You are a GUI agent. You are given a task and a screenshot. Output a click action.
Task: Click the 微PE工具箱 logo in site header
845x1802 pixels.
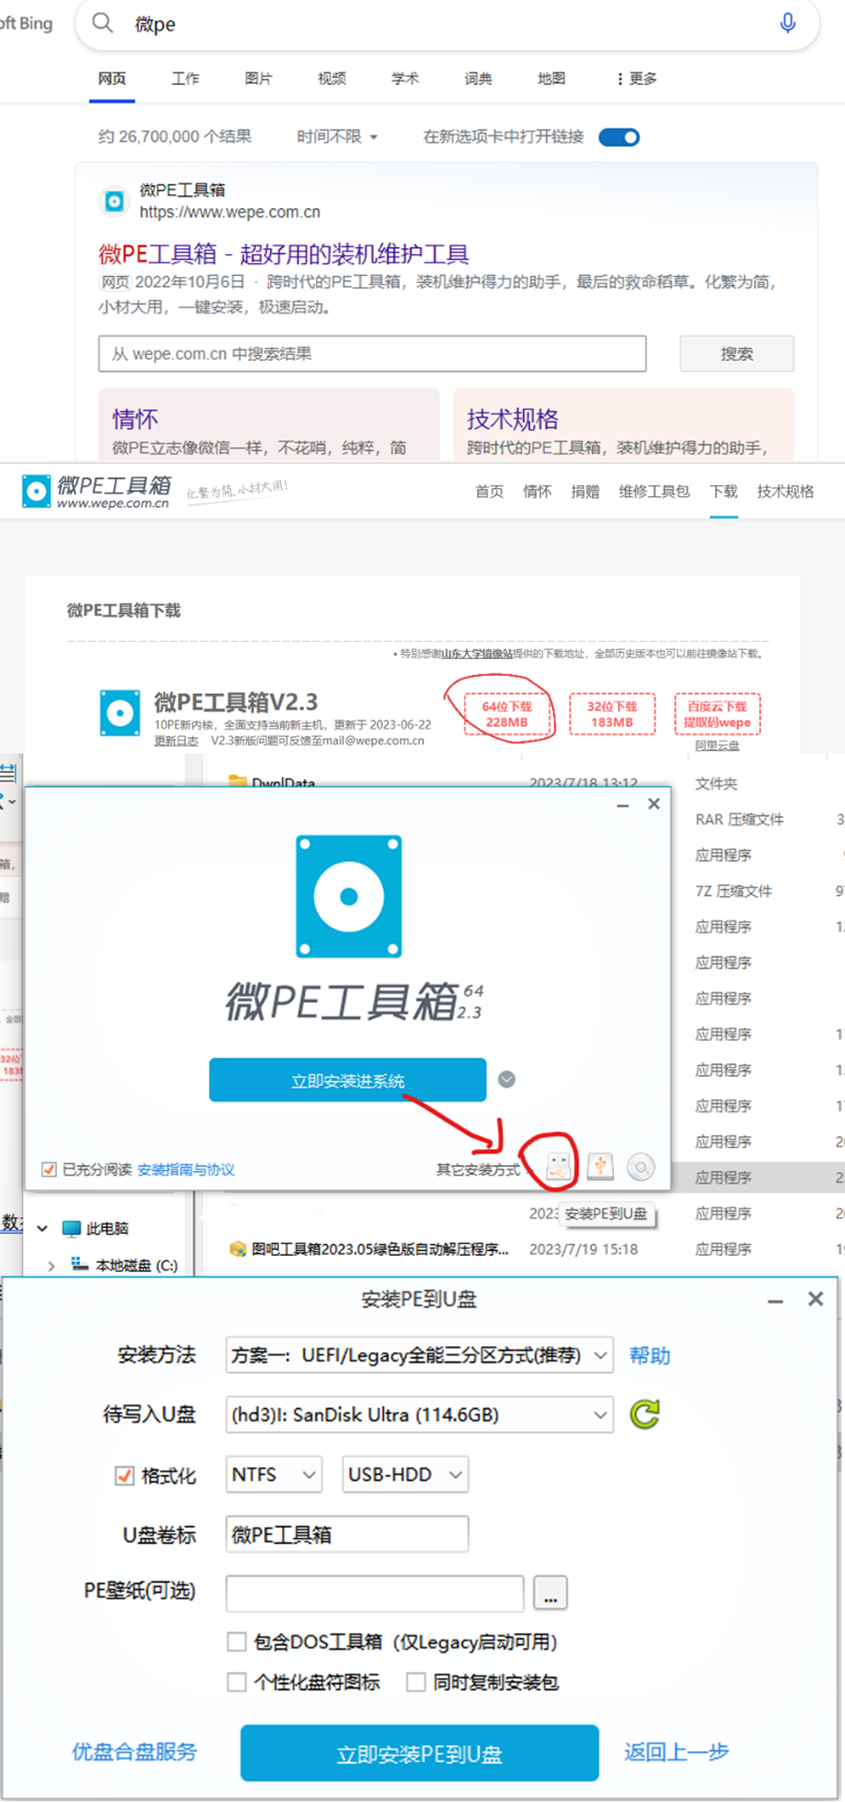pos(97,491)
